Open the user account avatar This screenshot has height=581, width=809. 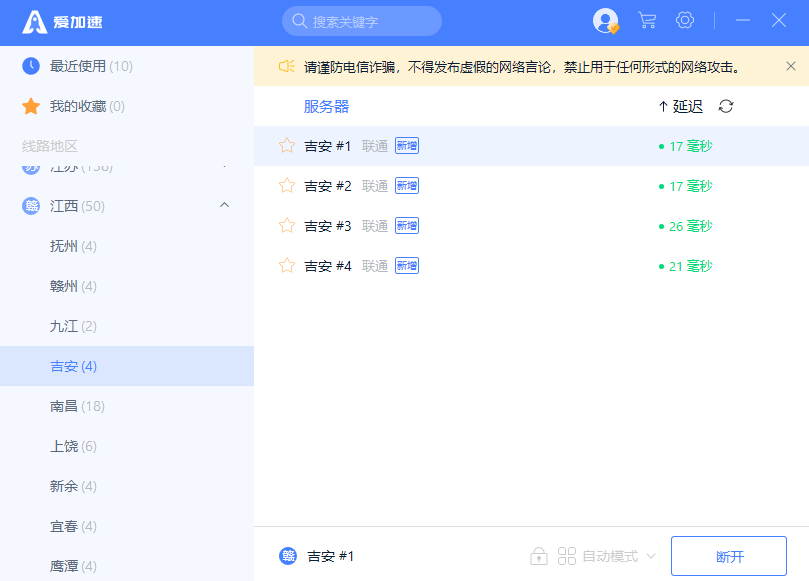[x=605, y=21]
